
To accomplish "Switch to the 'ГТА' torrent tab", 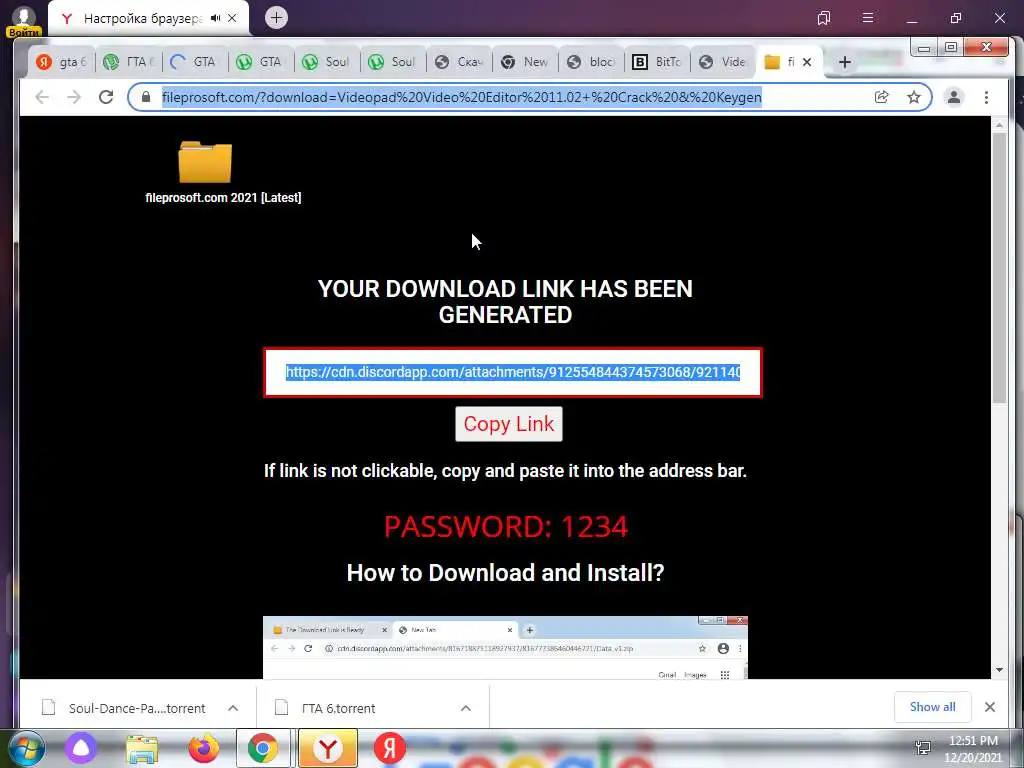I will [x=129, y=62].
